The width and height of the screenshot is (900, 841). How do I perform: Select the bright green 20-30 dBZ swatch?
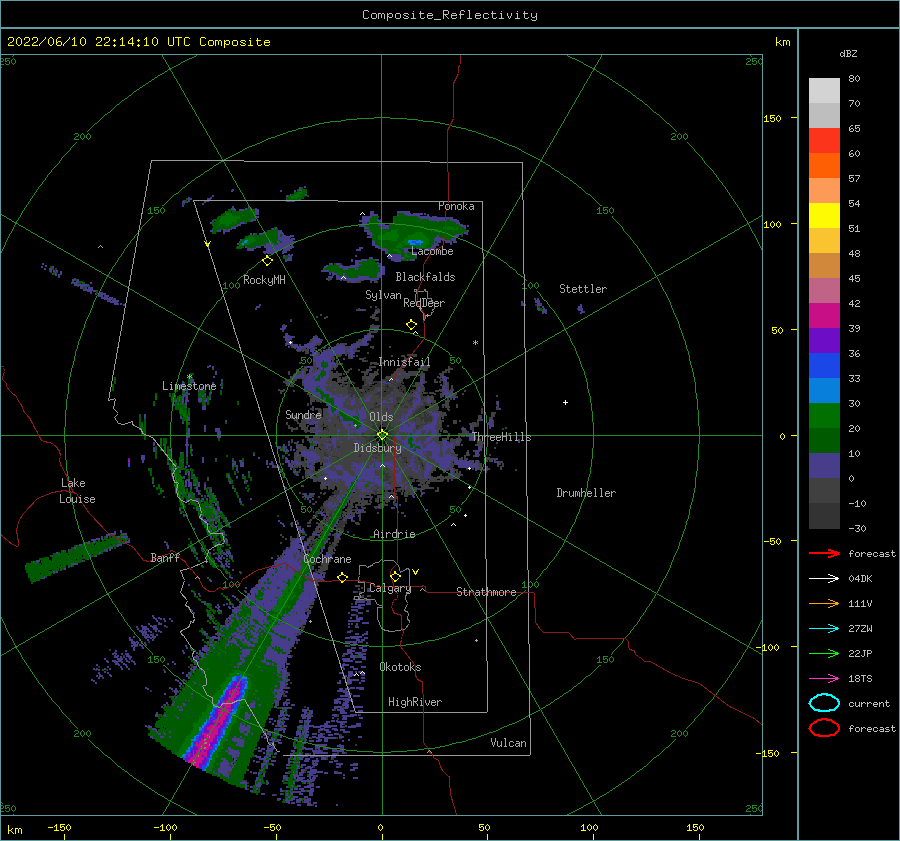[824, 416]
